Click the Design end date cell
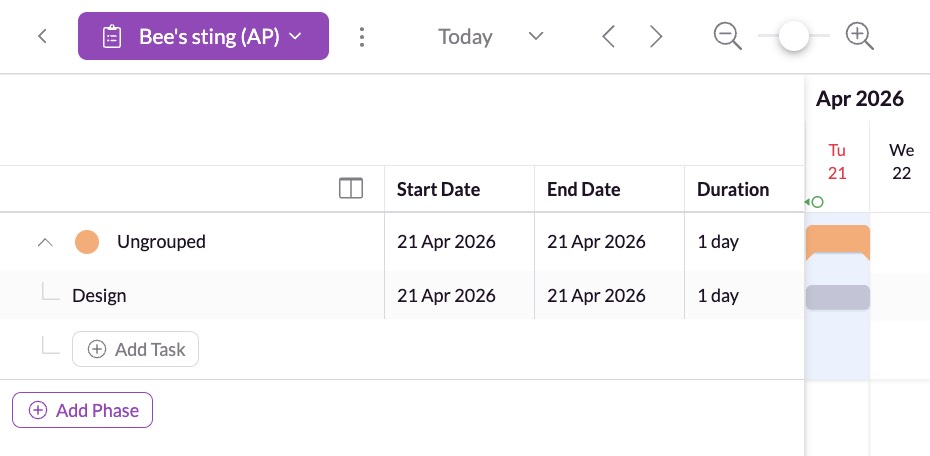This screenshot has height=456, width=930. pyautogui.click(x=596, y=296)
